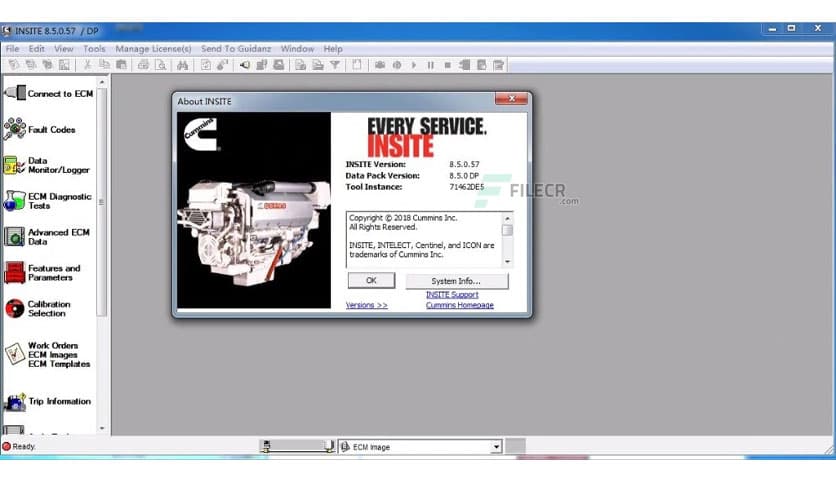Minimize the INSITE main window
Viewport: 836px width, 484px height.
(x=772, y=28)
